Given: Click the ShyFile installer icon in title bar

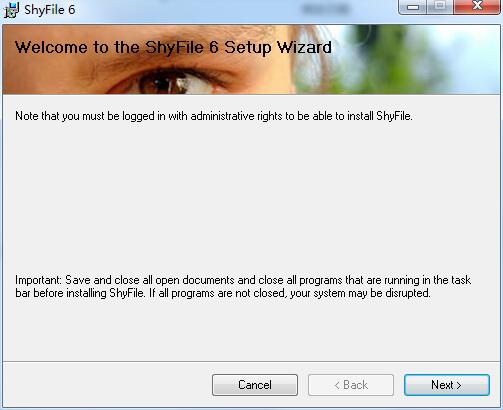Looking at the screenshot, I should [12, 10].
